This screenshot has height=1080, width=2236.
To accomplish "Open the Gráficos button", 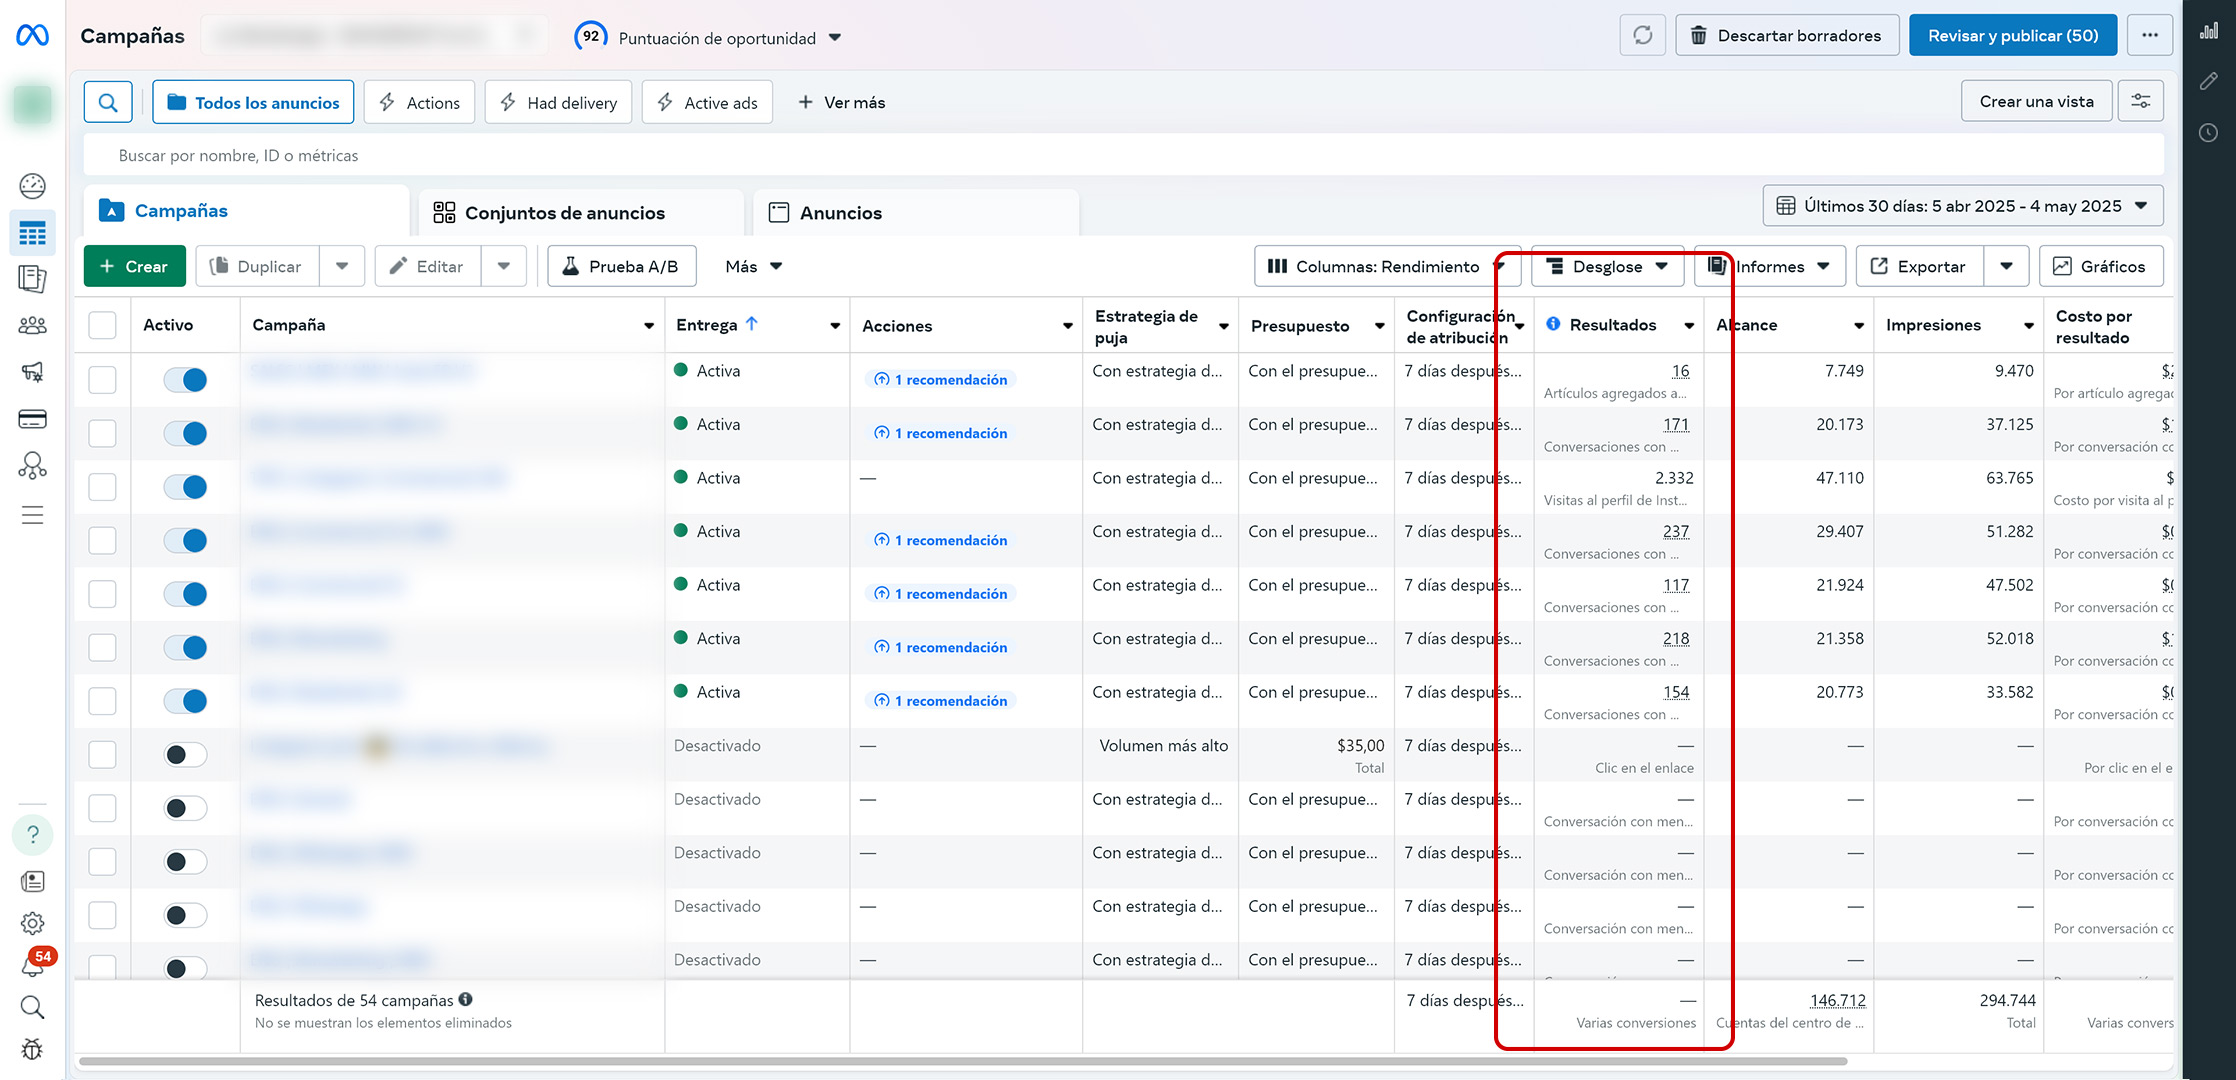I will (x=2101, y=266).
